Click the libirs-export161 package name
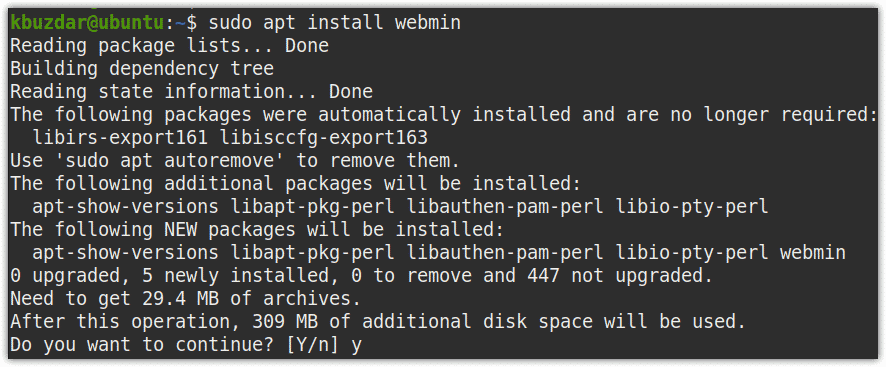This screenshot has height=367, width=886. coord(121,137)
